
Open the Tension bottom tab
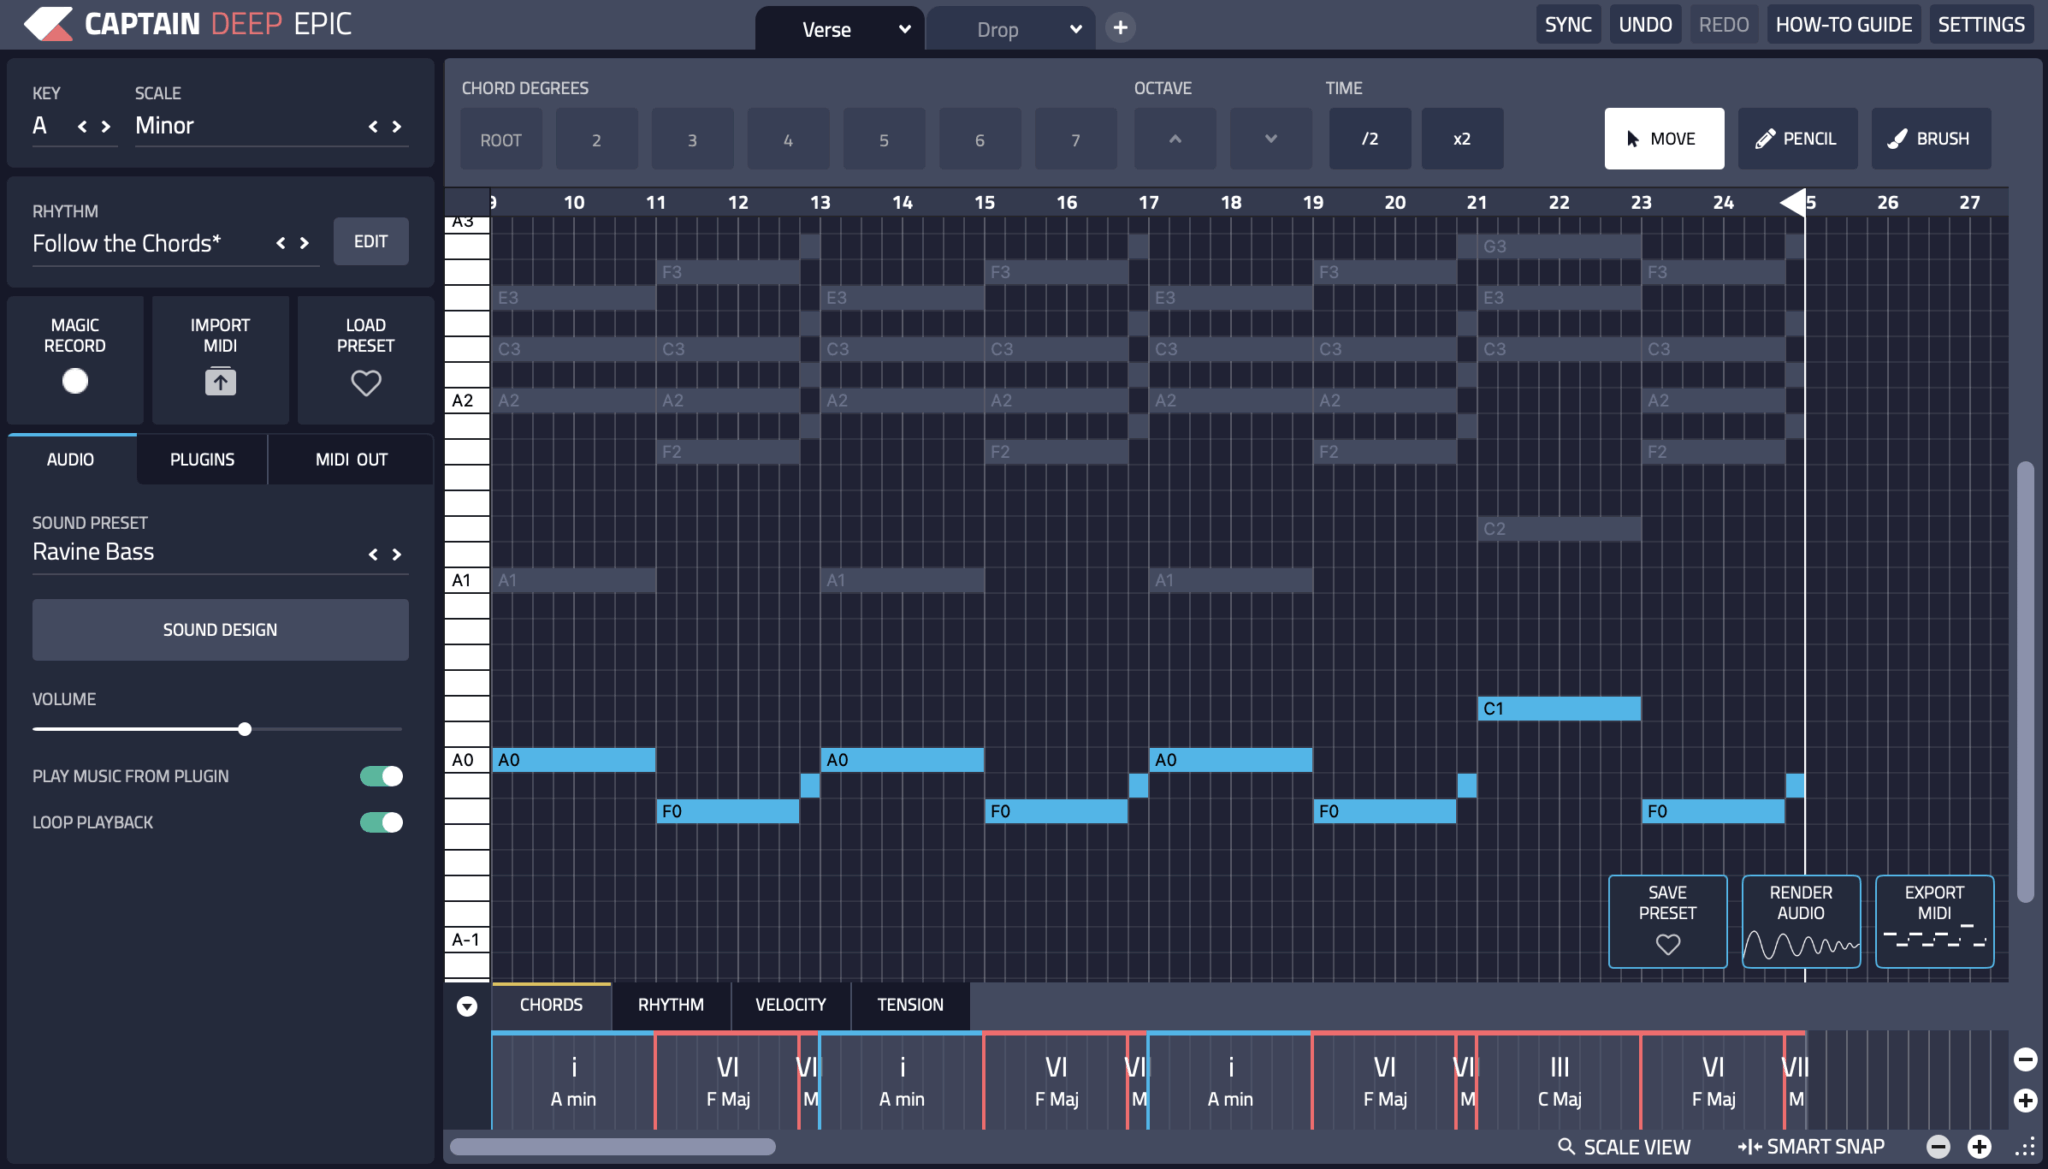pyautogui.click(x=910, y=1005)
